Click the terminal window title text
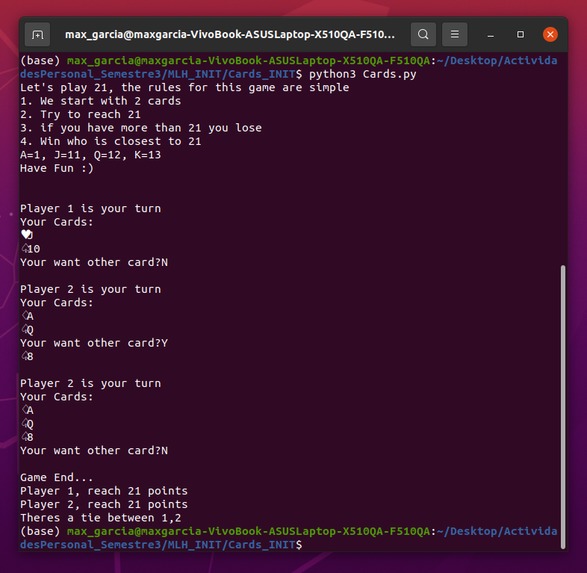Screen dimensions: 587x573 229,34
